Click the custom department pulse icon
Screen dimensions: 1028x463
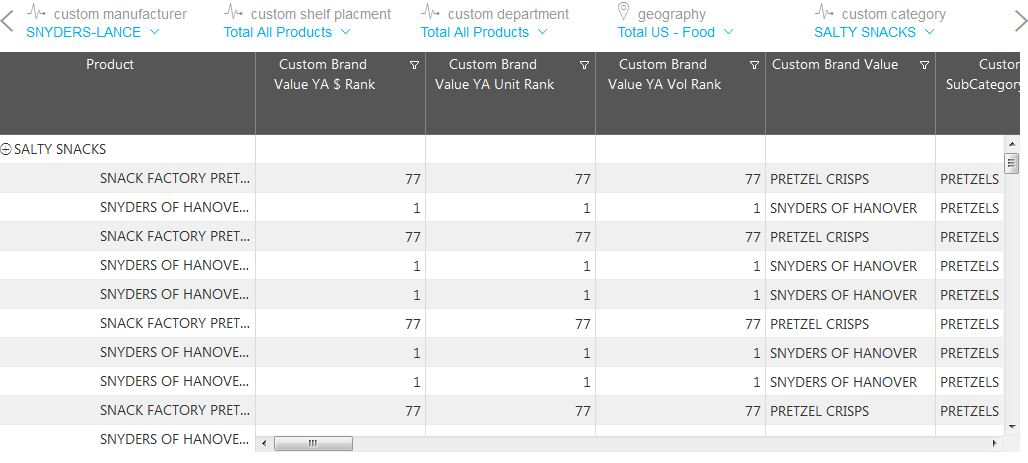[x=430, y=12]
